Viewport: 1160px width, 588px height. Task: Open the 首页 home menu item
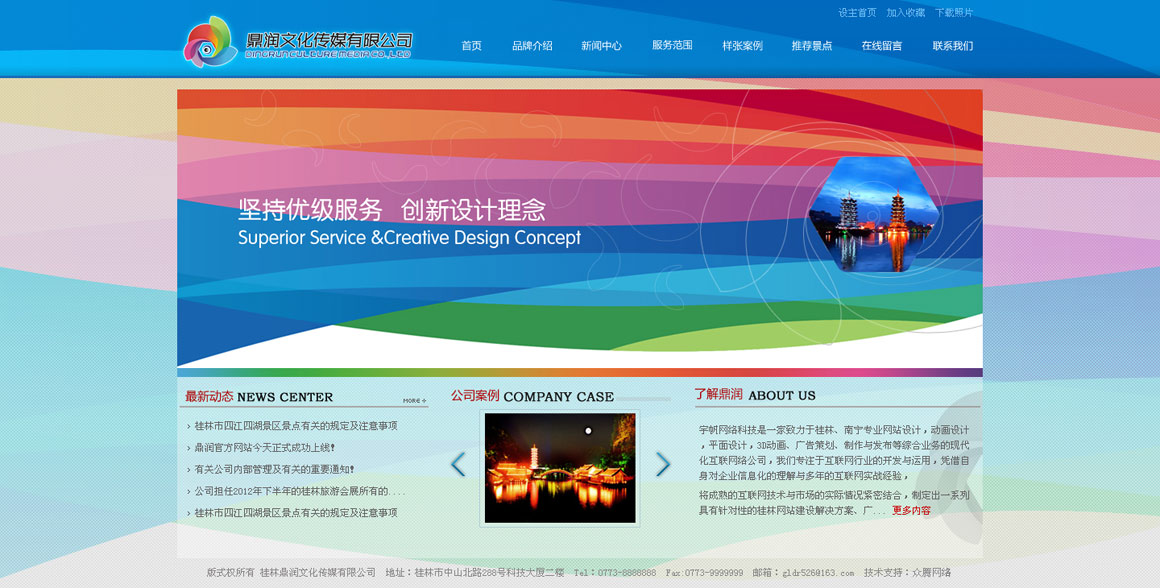click(471, 46)
